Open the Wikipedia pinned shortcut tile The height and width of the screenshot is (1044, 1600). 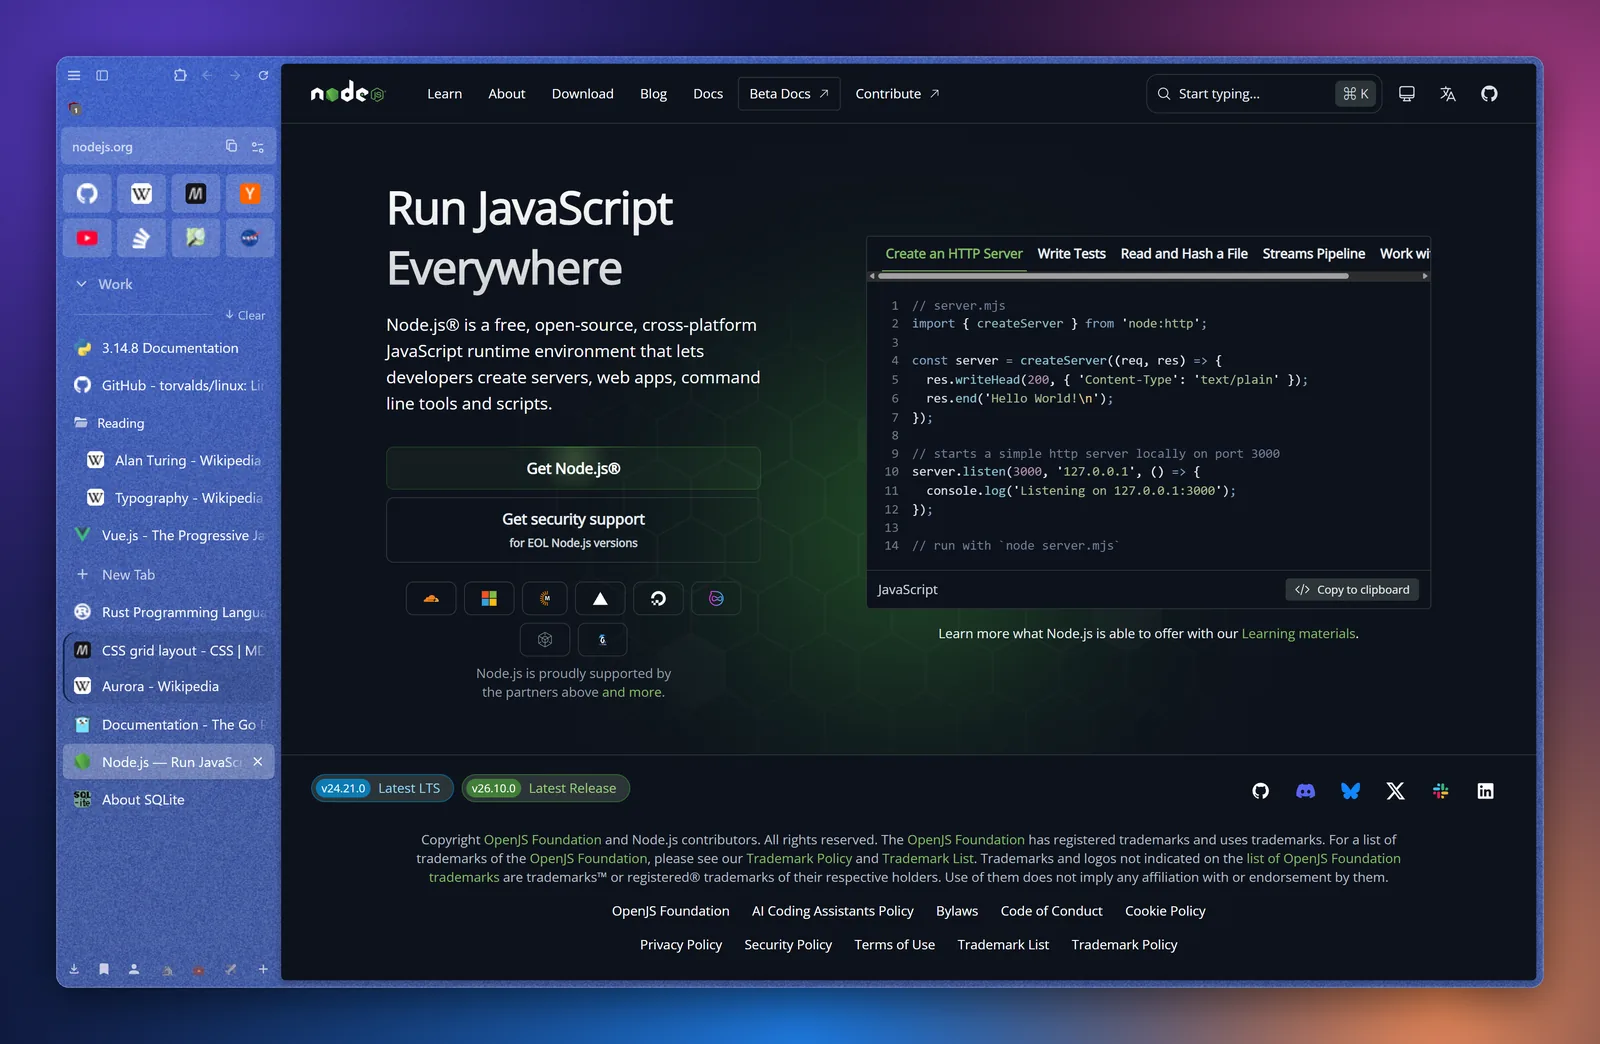[x=141, y=193]
